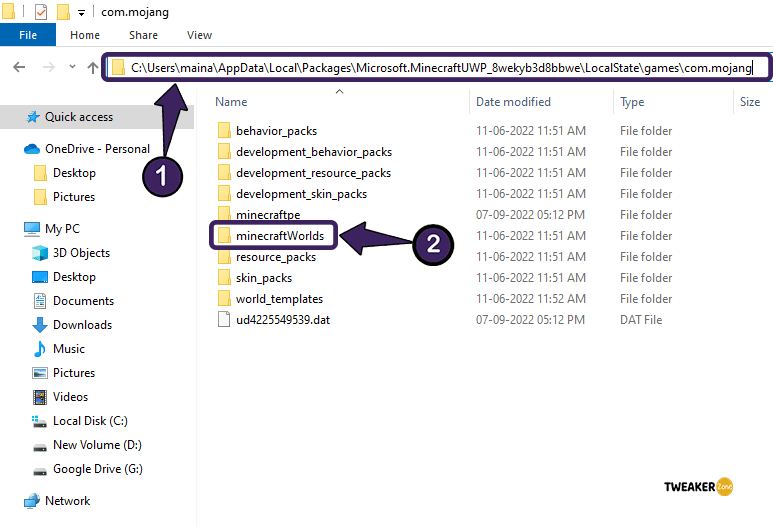773x527 pixels.
Task: Sort by Type column header
Action: pyautogui.click(x=632, y=102)
